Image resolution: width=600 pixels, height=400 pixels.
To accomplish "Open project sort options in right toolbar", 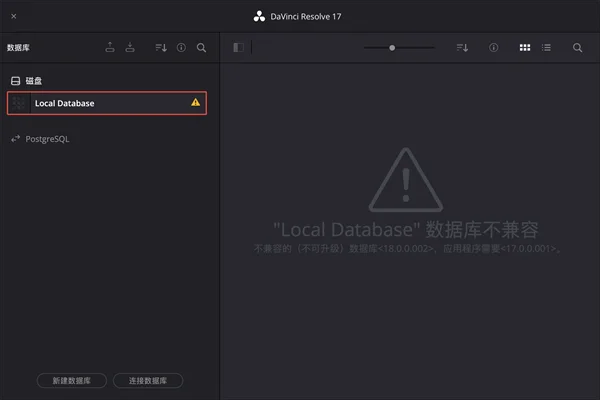I will tap(462, 47).
